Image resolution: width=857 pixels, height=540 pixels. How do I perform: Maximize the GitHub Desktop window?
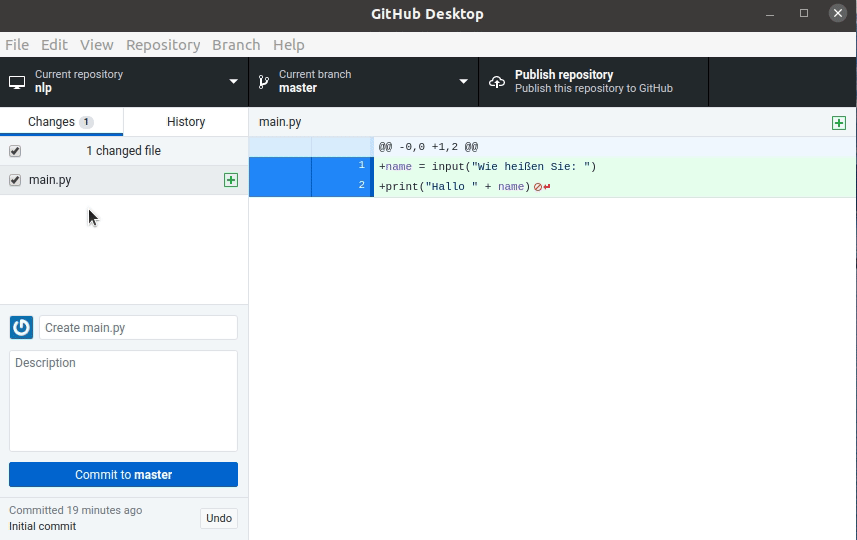pyautogui.click(x=803, y=13)
